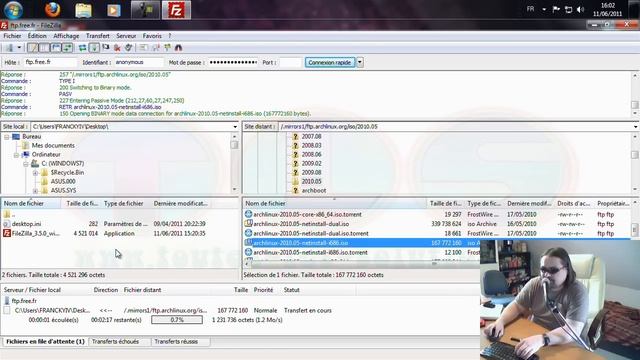Sort local list by Dernière modification
This screenshot has width=640, height=360.
[180, 203]
